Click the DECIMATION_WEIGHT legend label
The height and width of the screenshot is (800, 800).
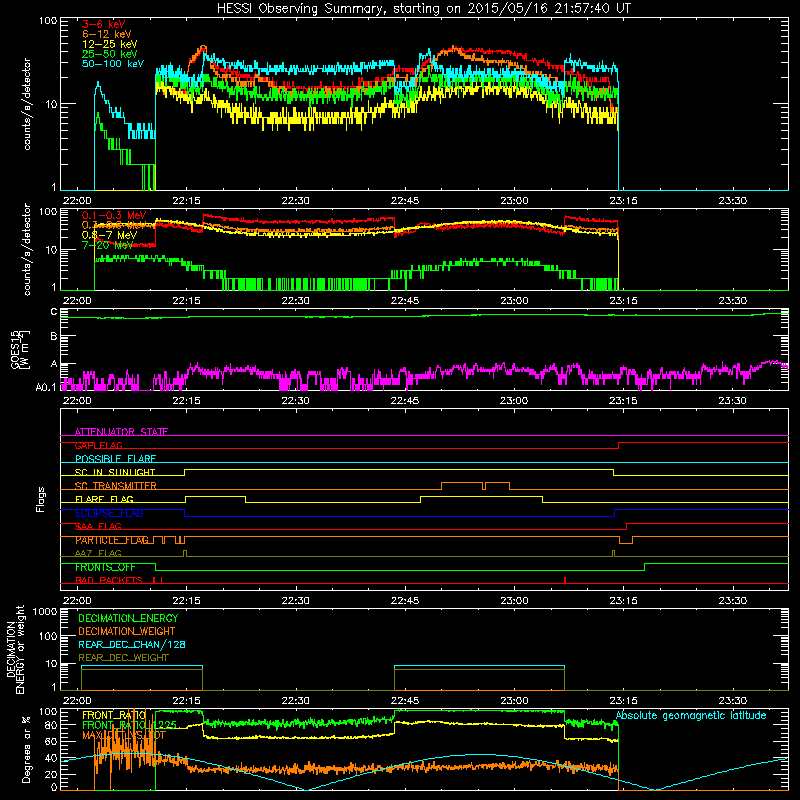(127, 631)
